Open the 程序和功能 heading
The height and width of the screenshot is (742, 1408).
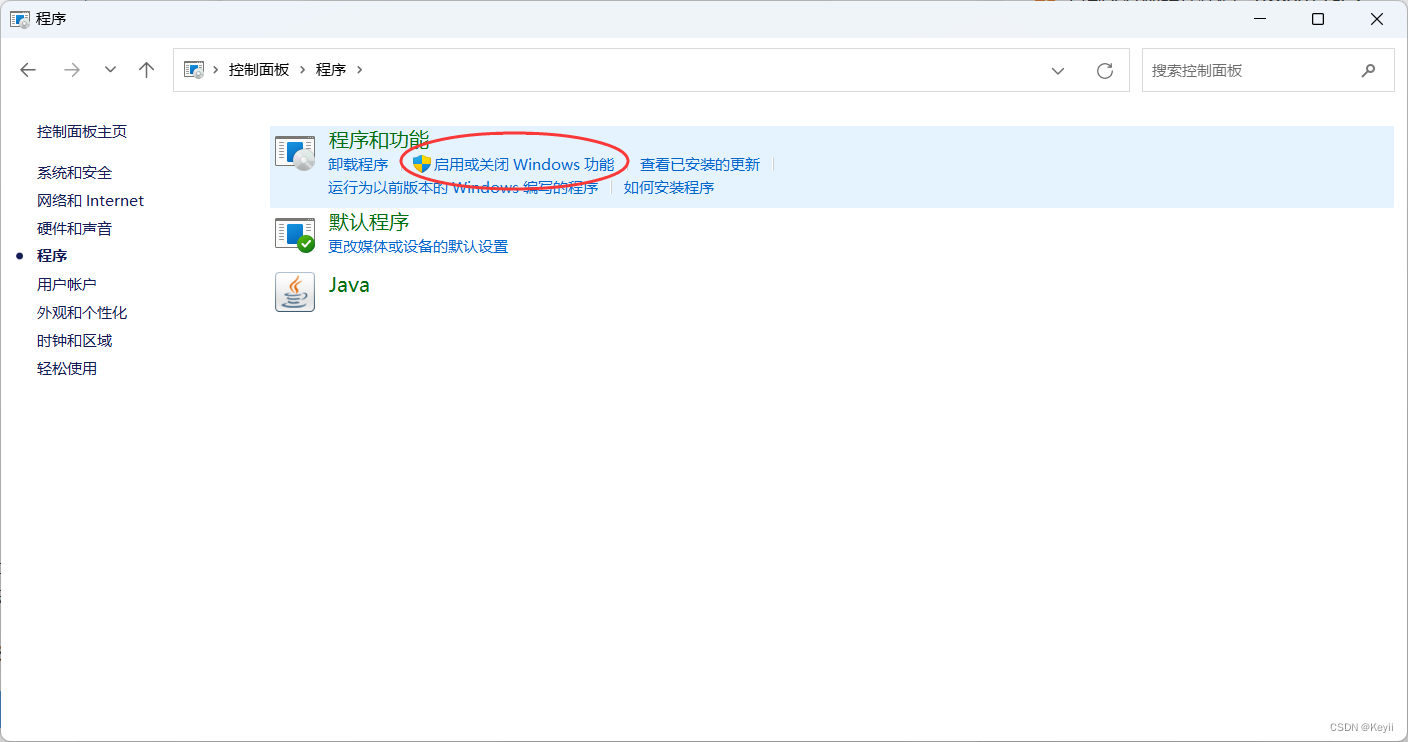[x=379, y=140]
